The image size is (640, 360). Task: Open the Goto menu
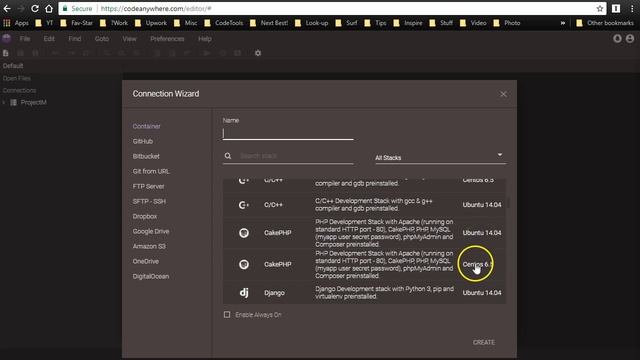[x=102, y=39]
